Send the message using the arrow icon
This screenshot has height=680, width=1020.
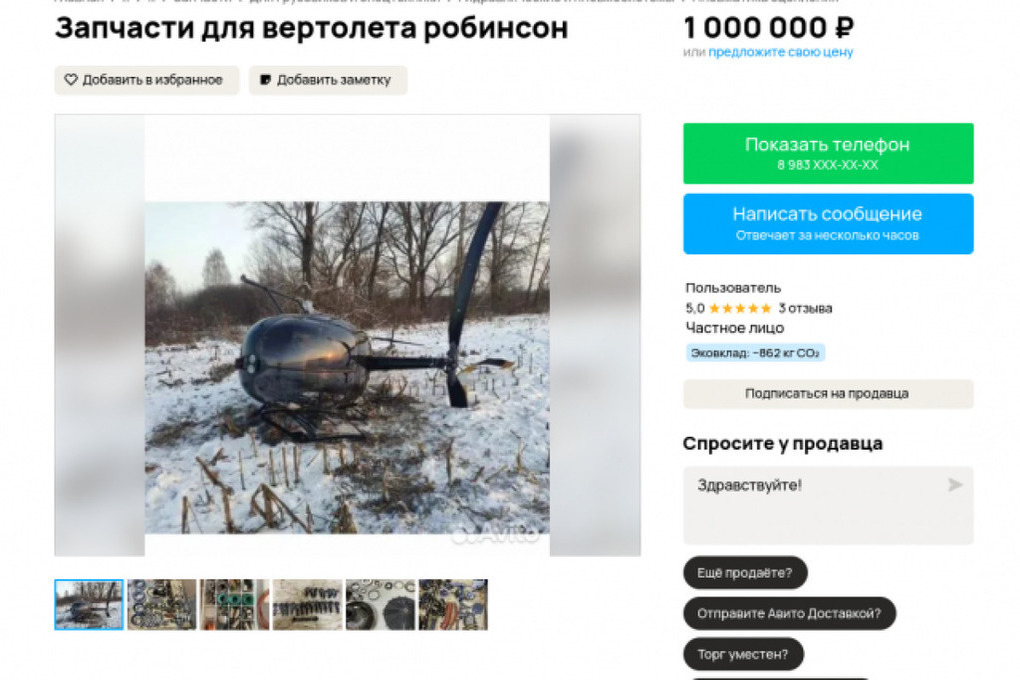954,485
